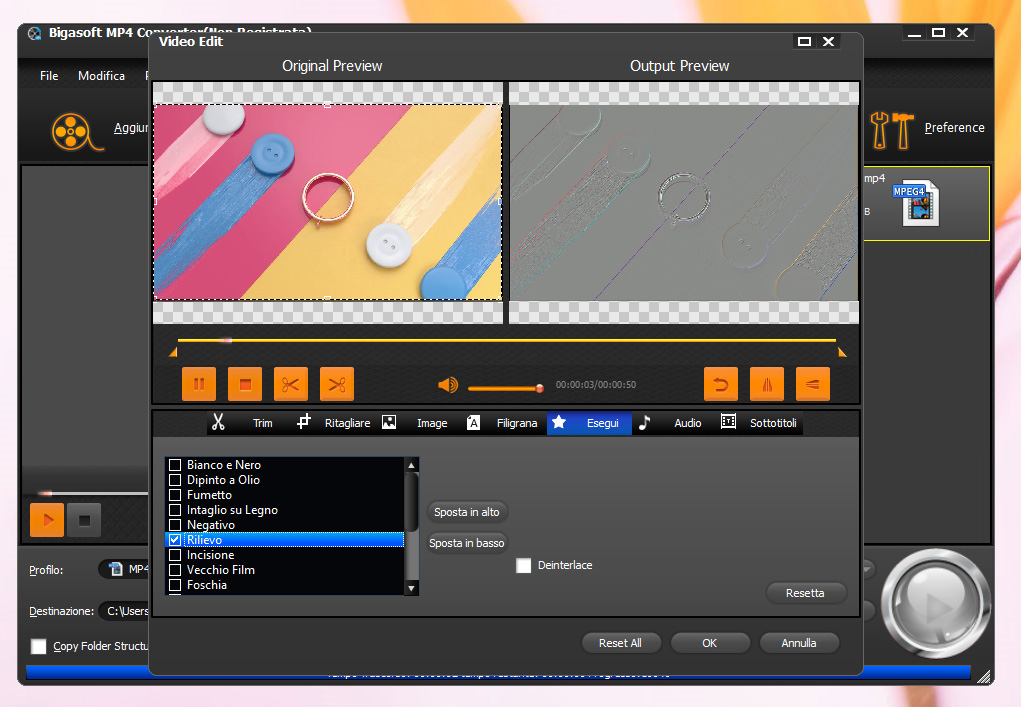Viewport: 1021px width, 707px height.
Task: Flip video vertically with the rightmost icon
Action: coord(813,384)
